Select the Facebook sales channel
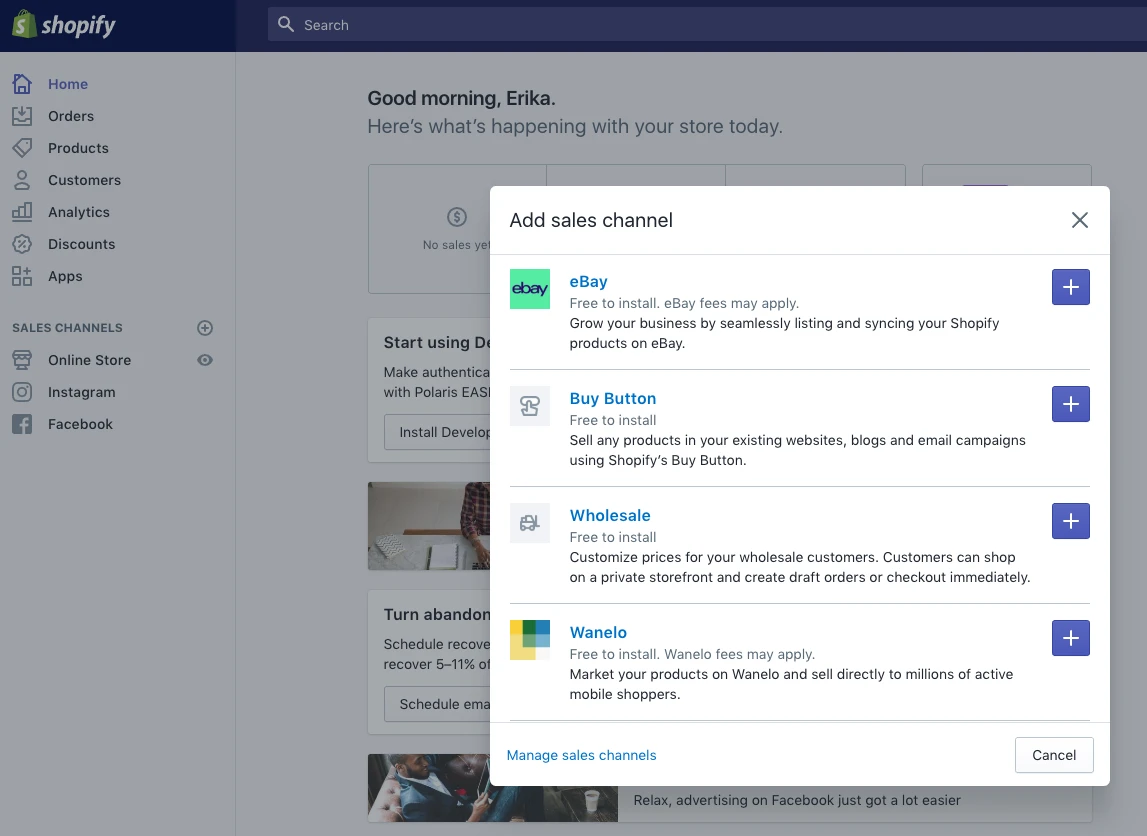 (x=80, y=424)
